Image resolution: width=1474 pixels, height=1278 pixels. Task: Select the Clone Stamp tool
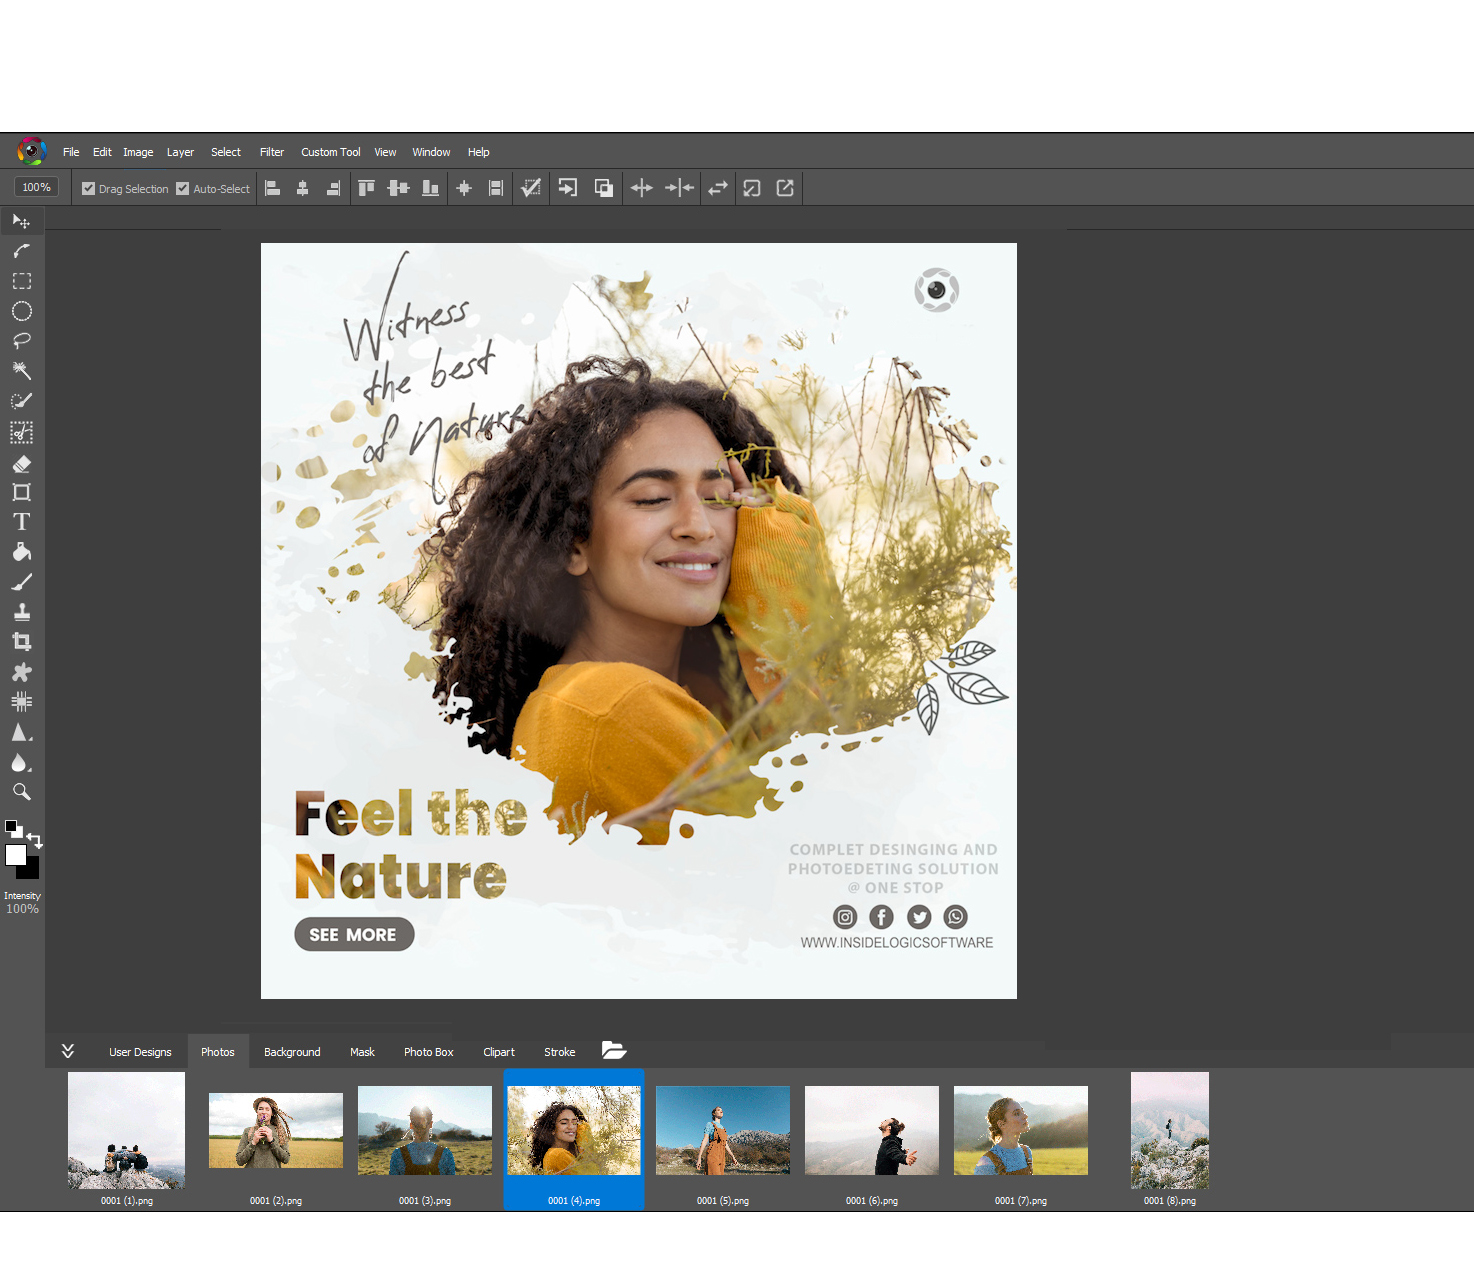(21, 612)
